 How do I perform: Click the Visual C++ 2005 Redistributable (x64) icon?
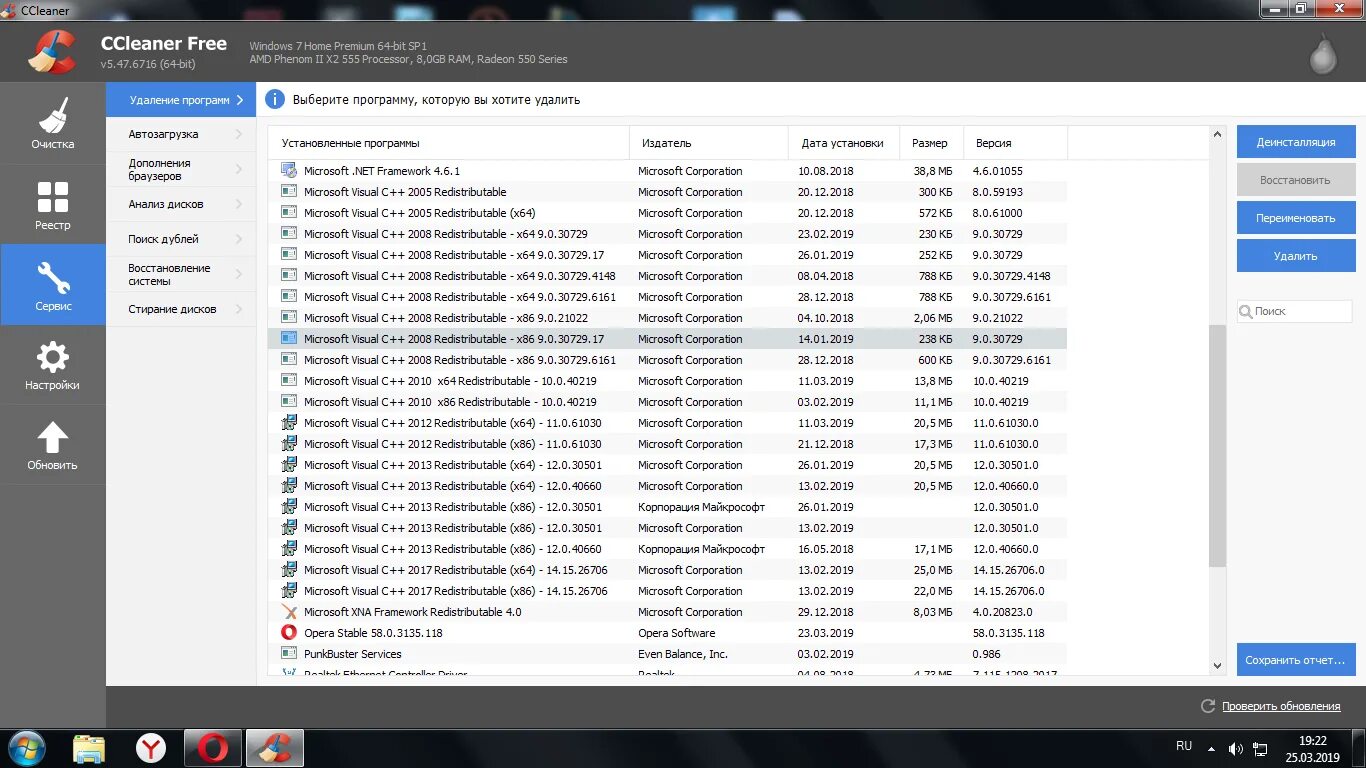pos(289,213)
